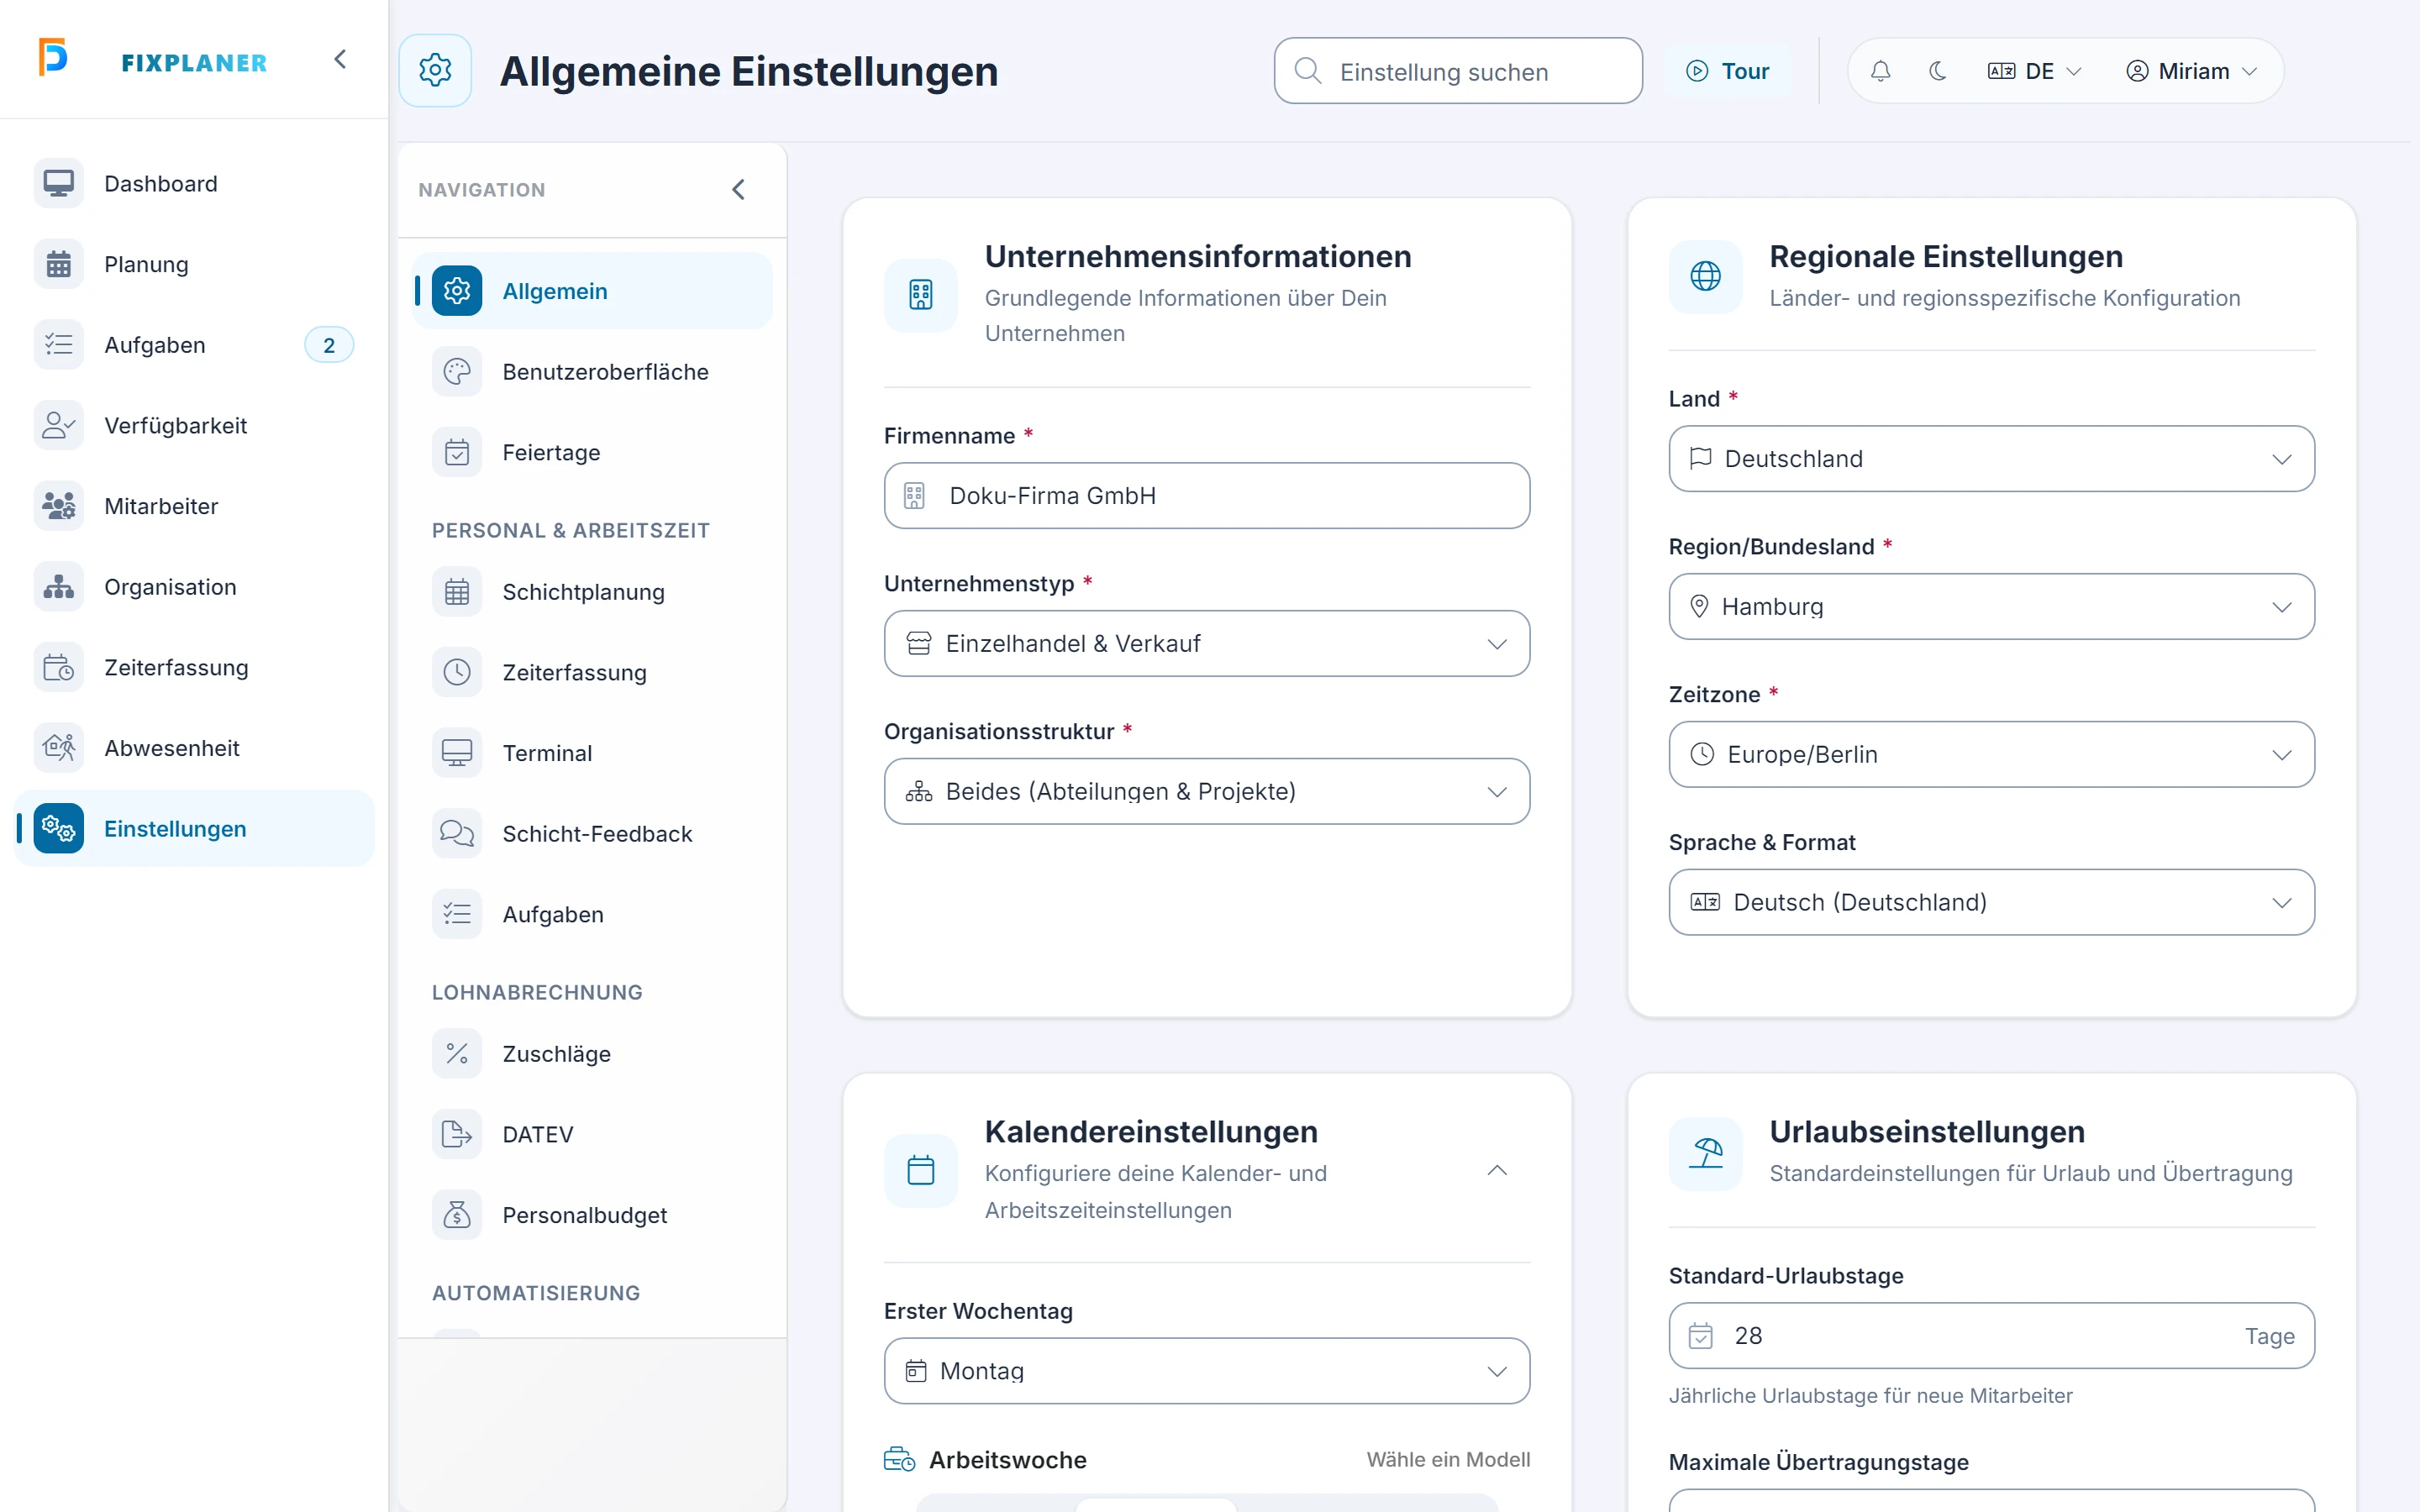The width and height of the screenshot is (2420, 1512).
Task: Click the gear icon beside Allgemeine Einstellungen
Action: click(435, 70)
